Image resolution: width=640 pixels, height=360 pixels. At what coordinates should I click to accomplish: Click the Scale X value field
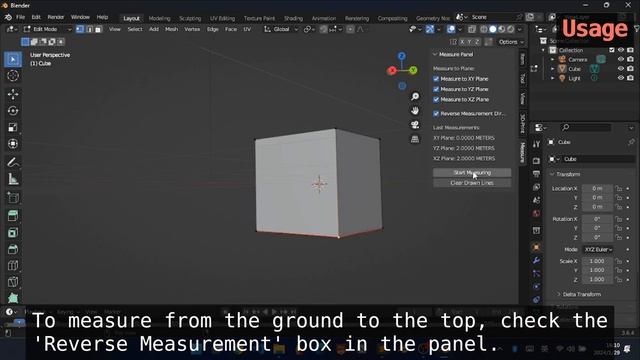pyautogui.click(x=597, y=261)
